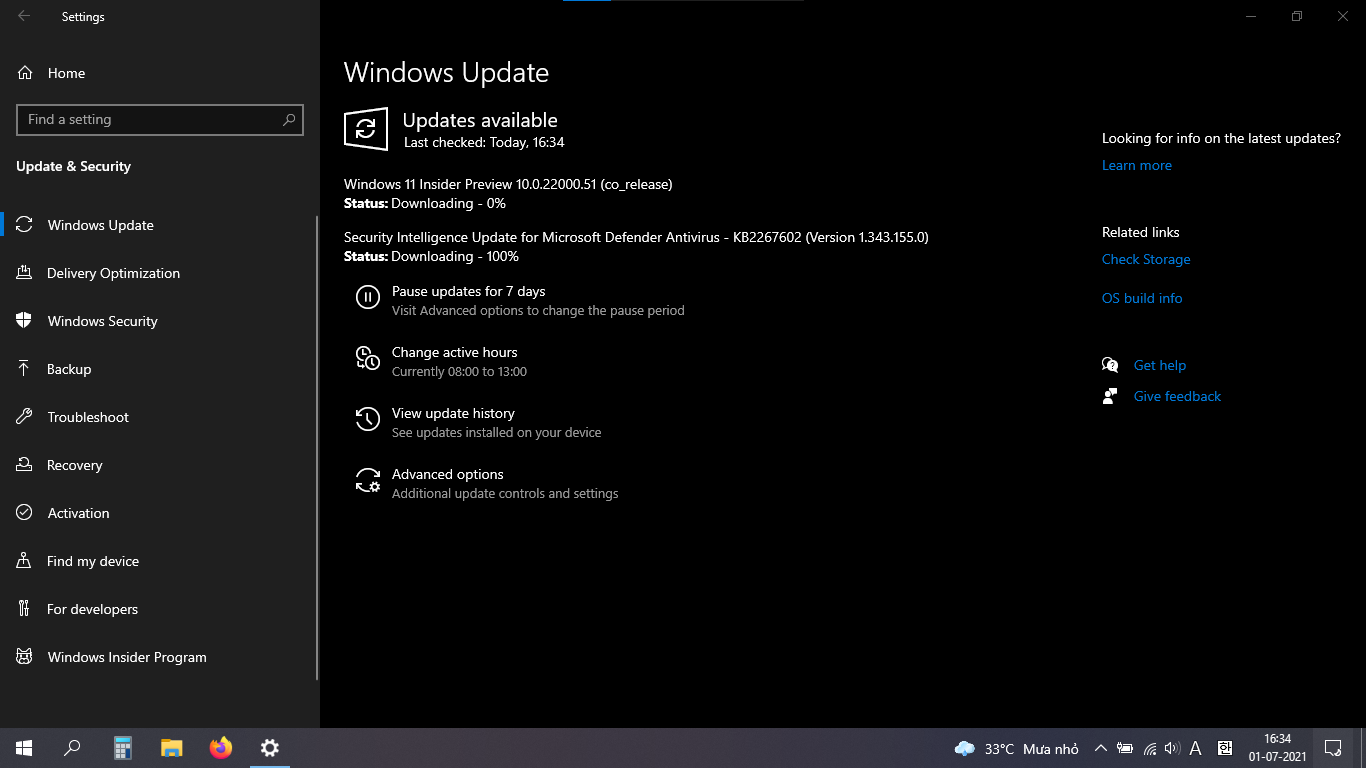The width and height of the screenshot is (1366, 768).
Task: Open the OS build info link
Action: [x=1142, y=298]
